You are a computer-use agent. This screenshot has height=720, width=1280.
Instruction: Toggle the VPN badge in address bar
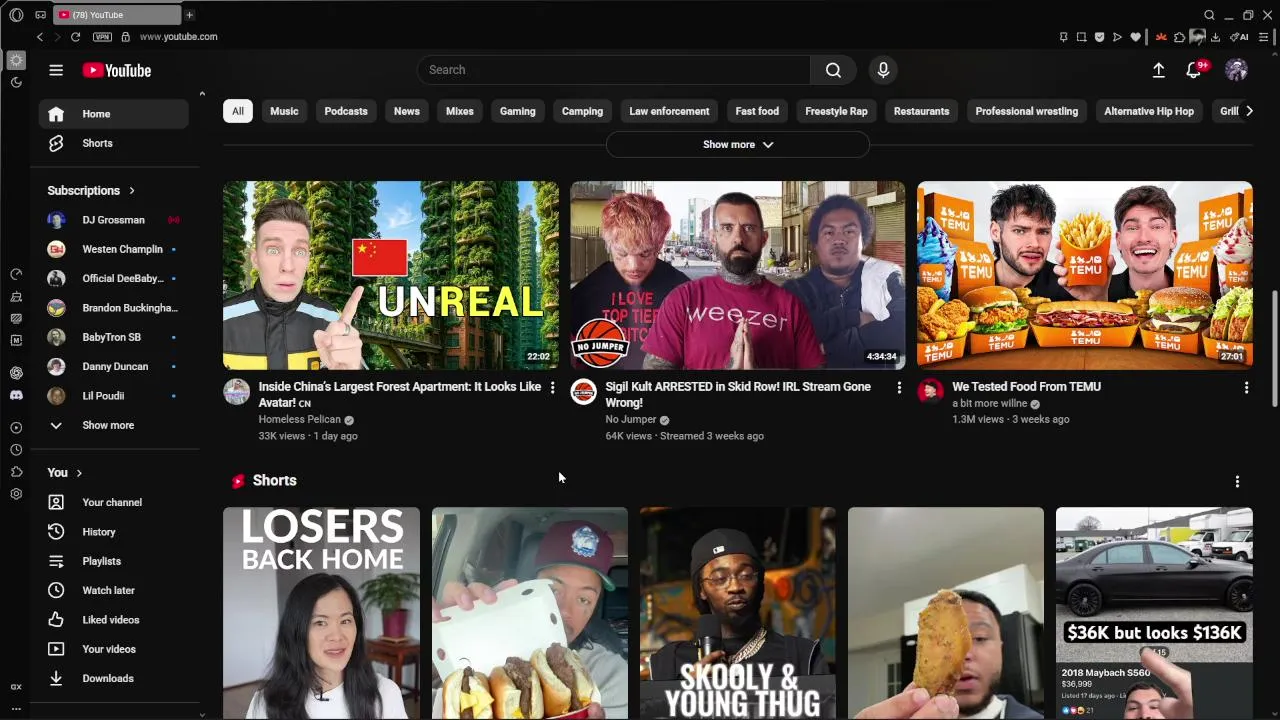(x=102, y=37)
